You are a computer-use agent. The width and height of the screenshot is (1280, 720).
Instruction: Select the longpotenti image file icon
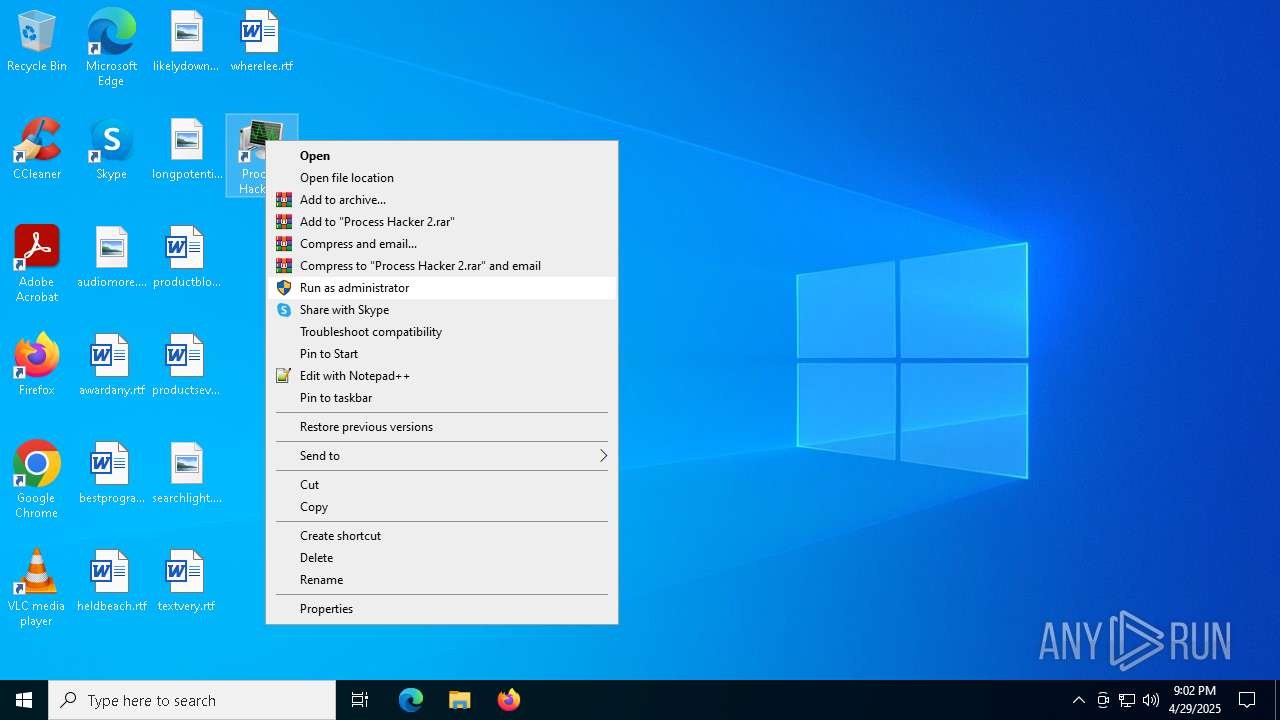click(187, 149)
